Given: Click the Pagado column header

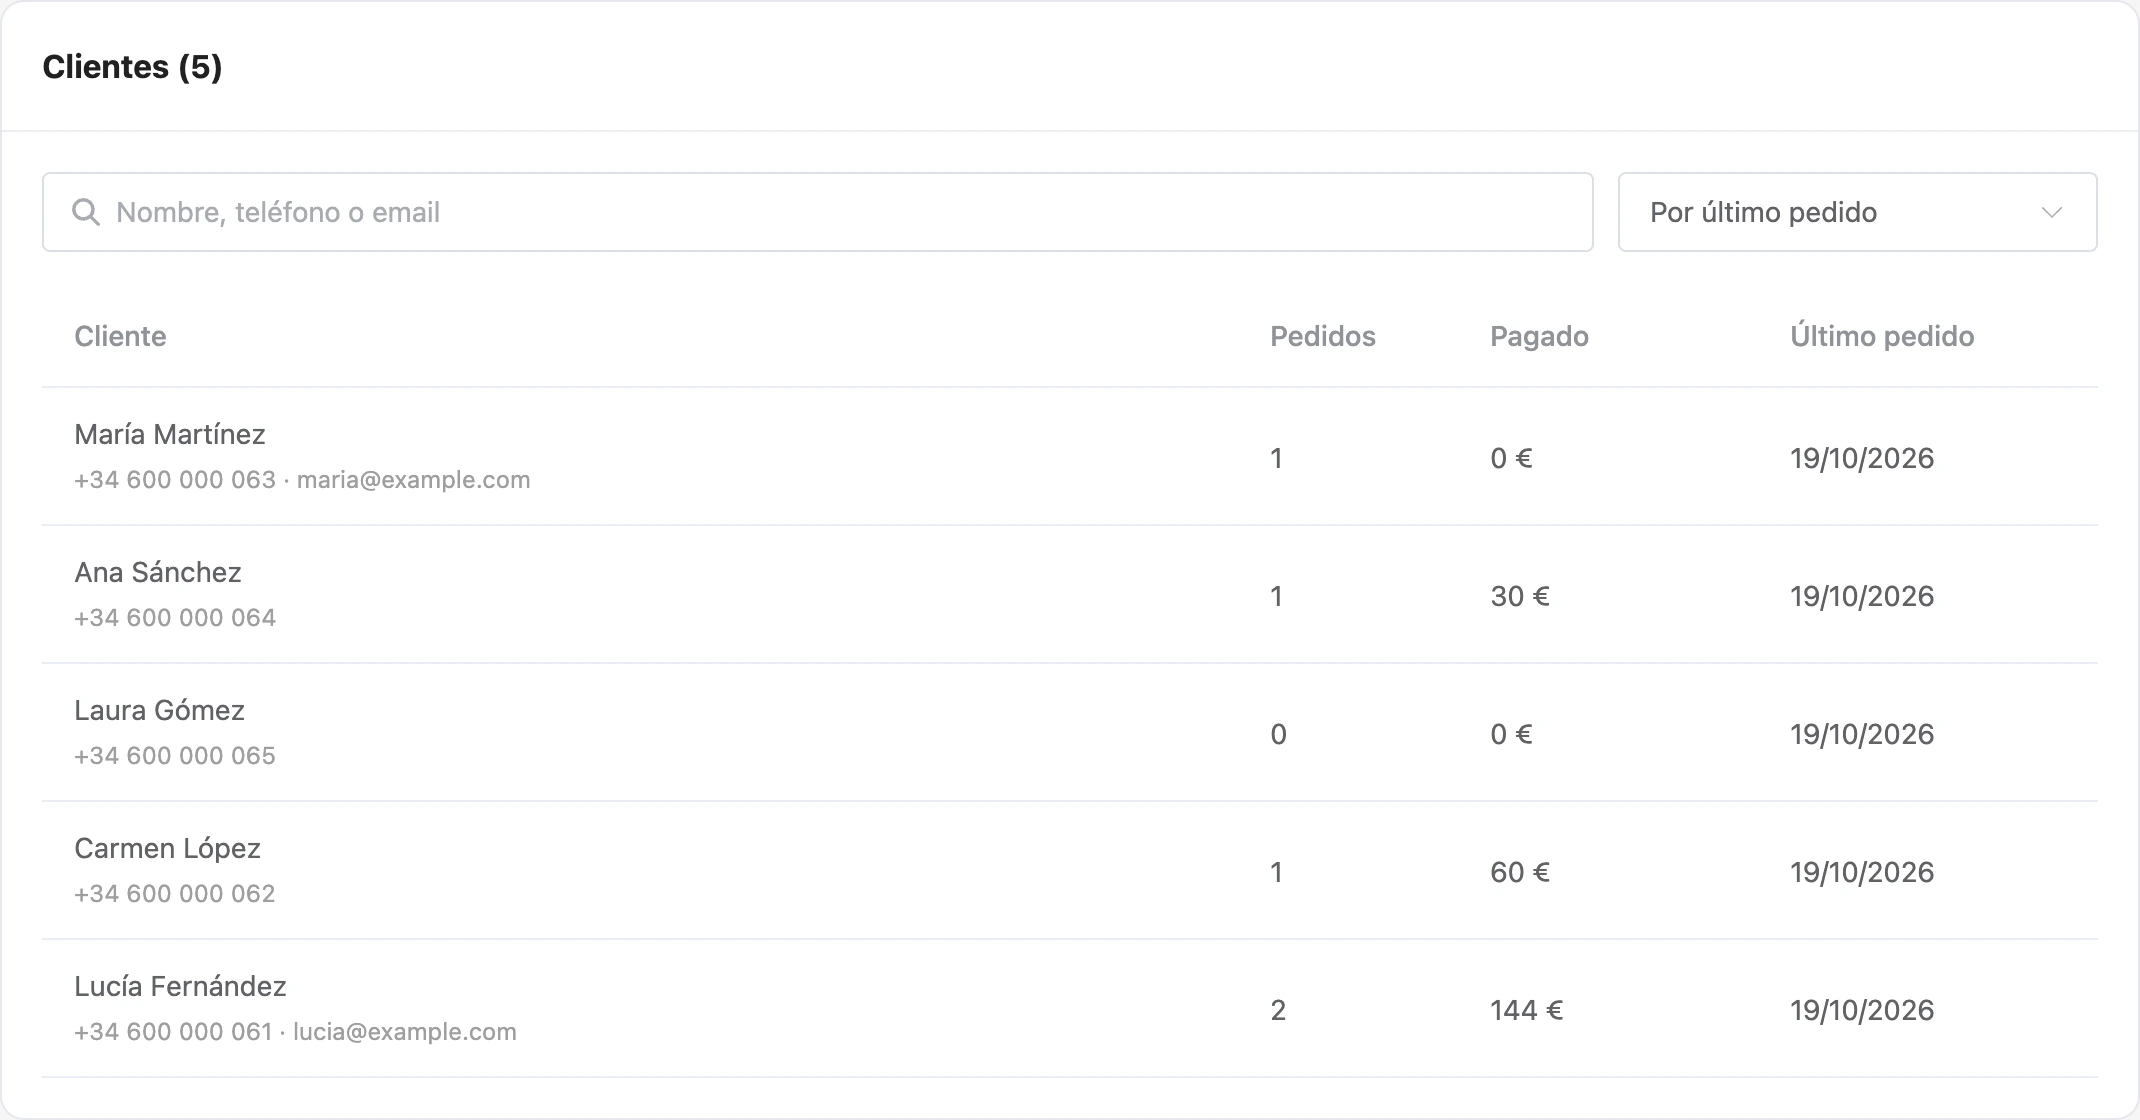Looking at the screenshot, I should point(1539,336).
